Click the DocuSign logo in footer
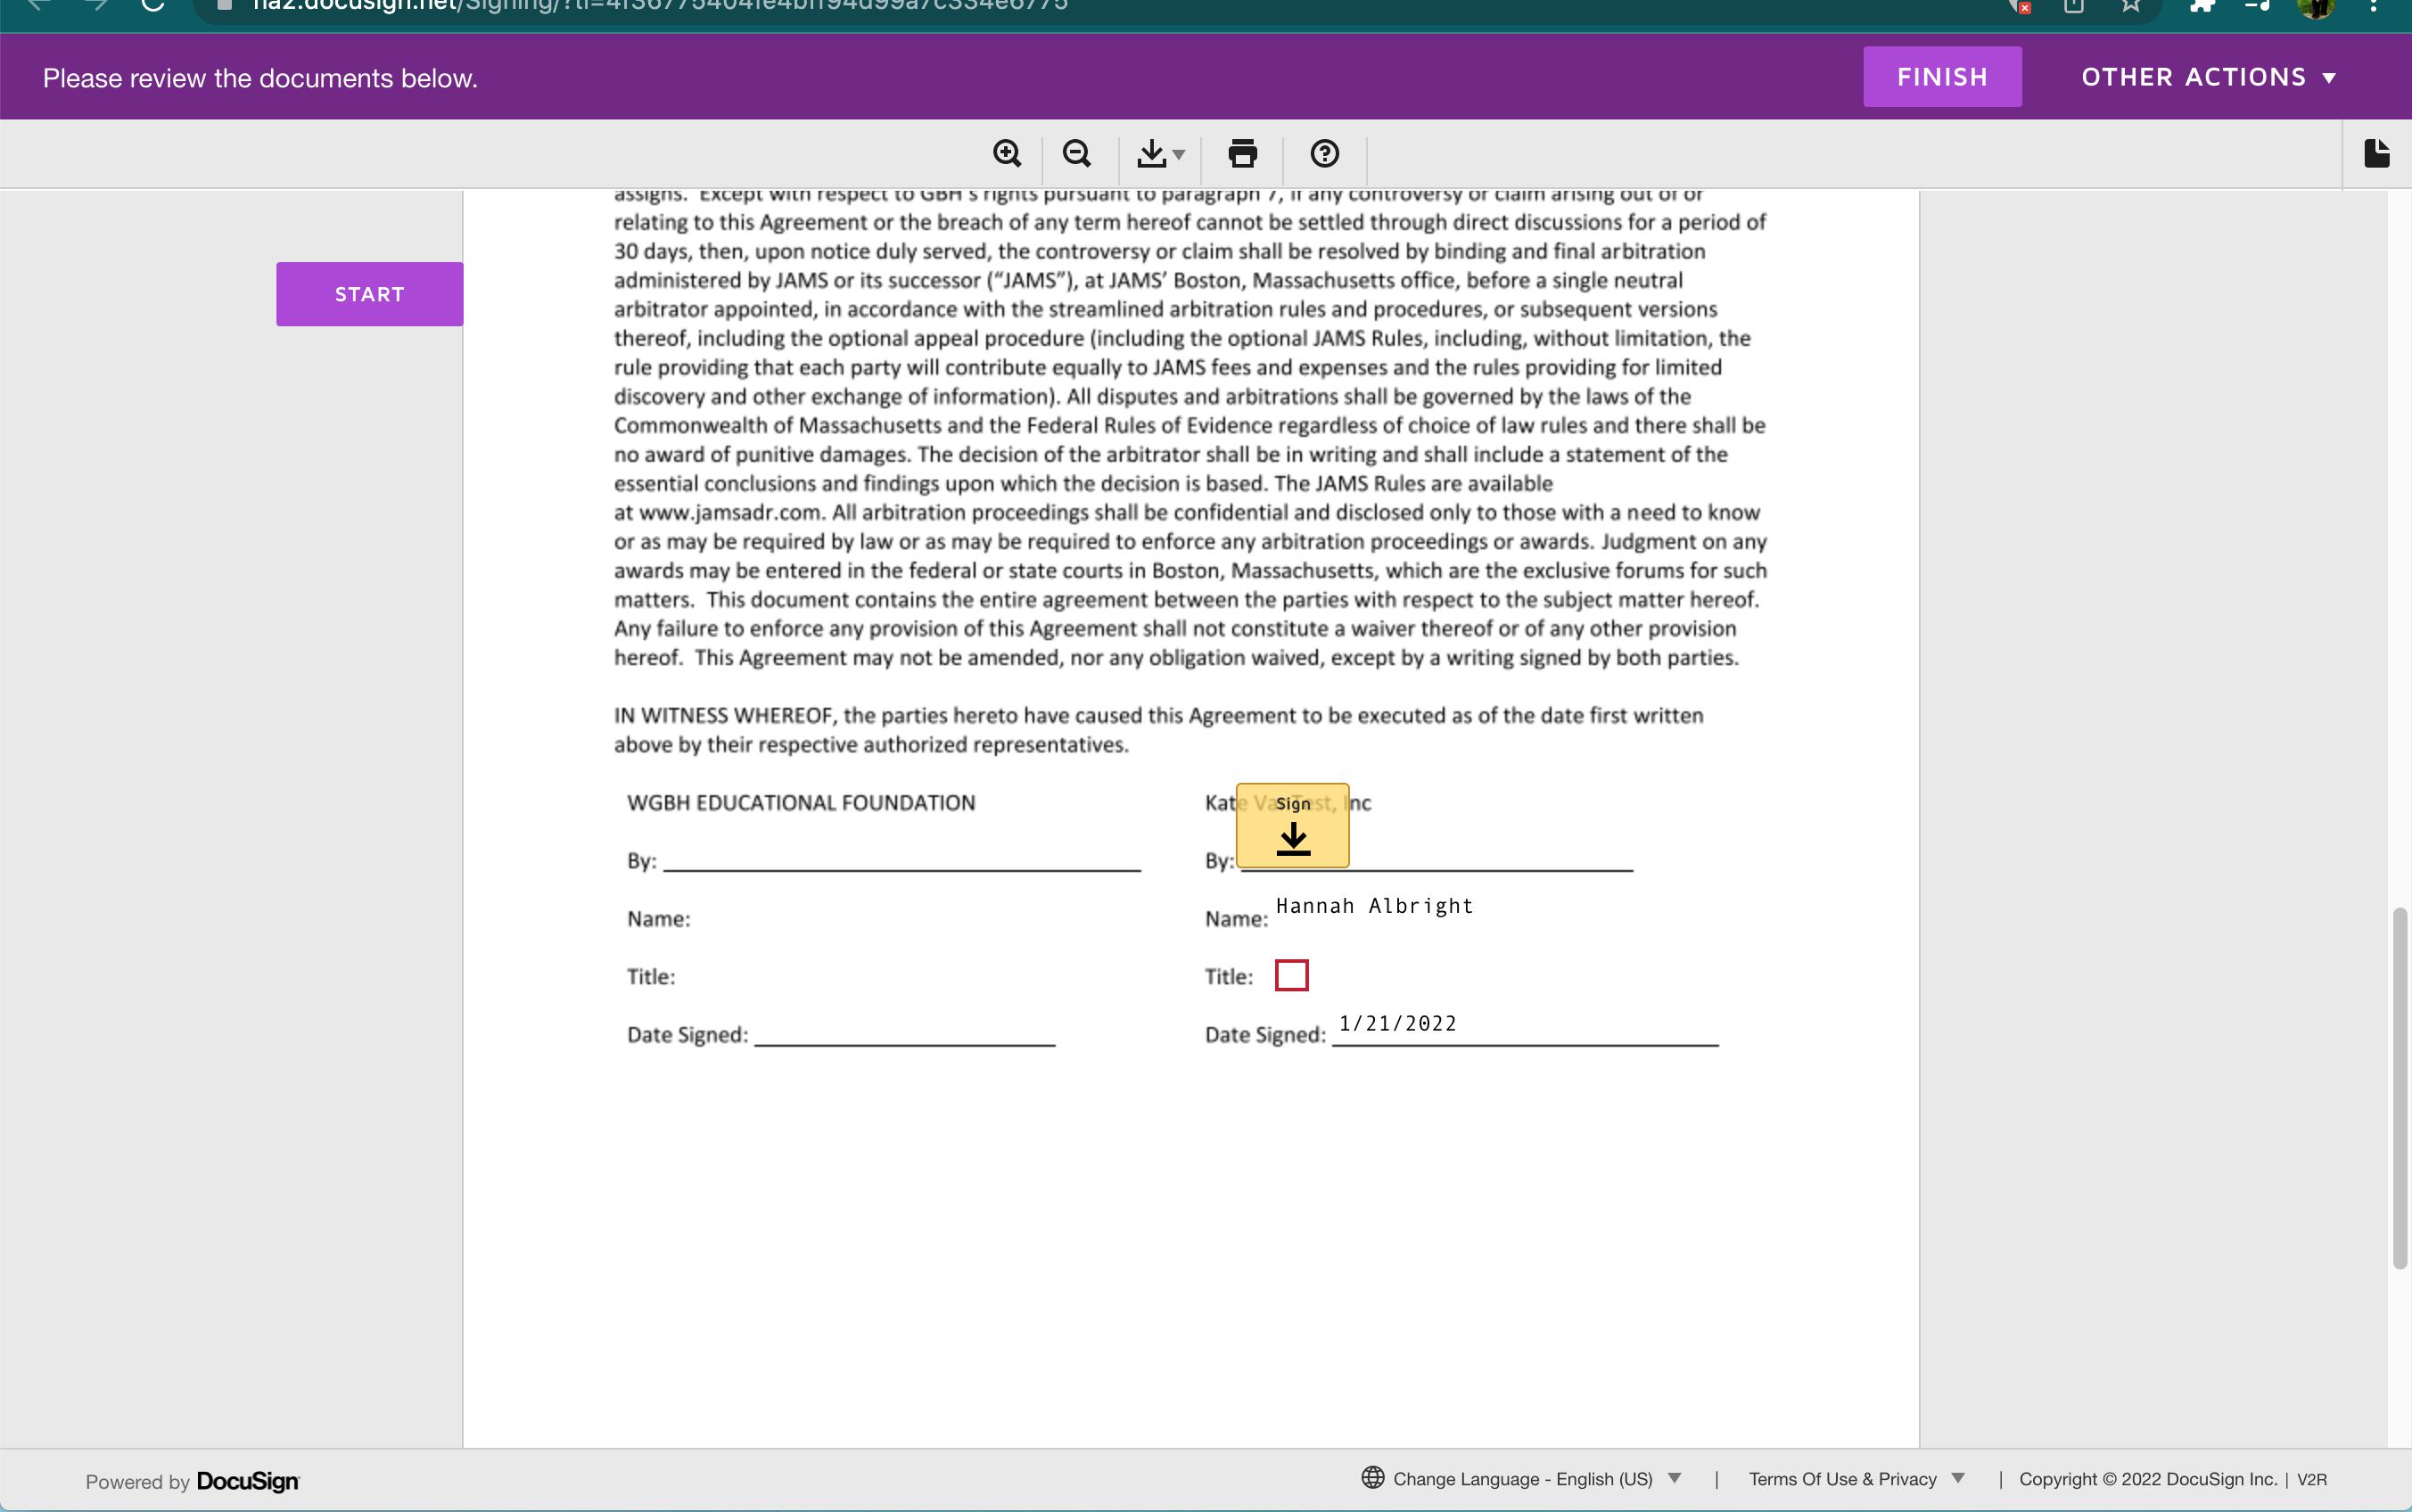The width and height of the screenshot is (2412, 1512). pos(247,1481)
